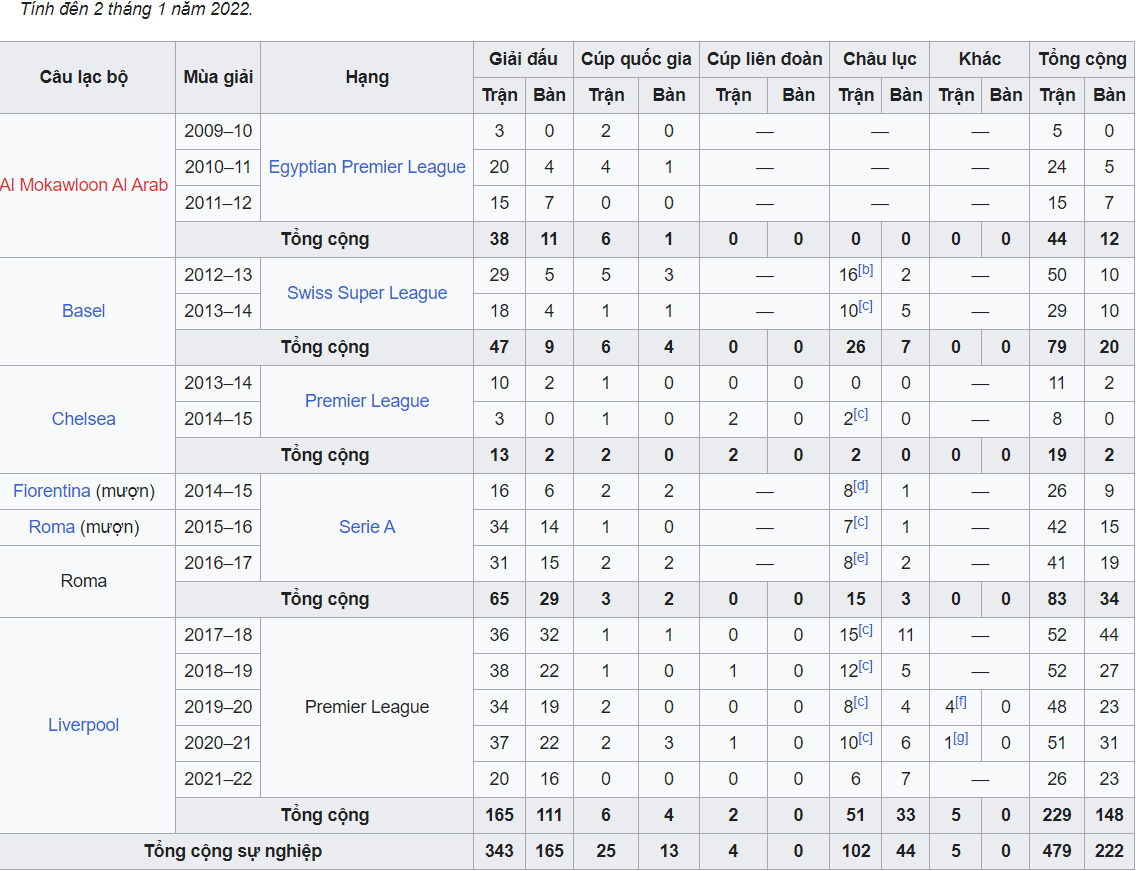Image resolution: width=1138 pixels, height=871 pixels.
Task: Open footnote [d] in the Fiorentina row
Action: pos(861,486)
